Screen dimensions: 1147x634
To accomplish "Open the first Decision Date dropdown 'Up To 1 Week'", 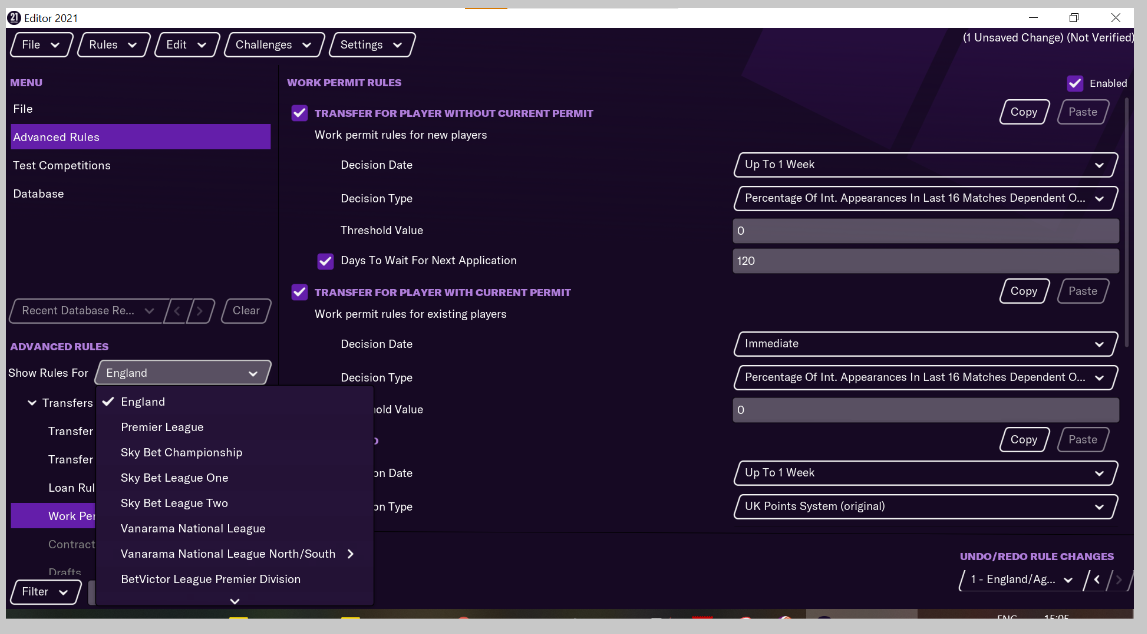I will [x=924, y=165].
